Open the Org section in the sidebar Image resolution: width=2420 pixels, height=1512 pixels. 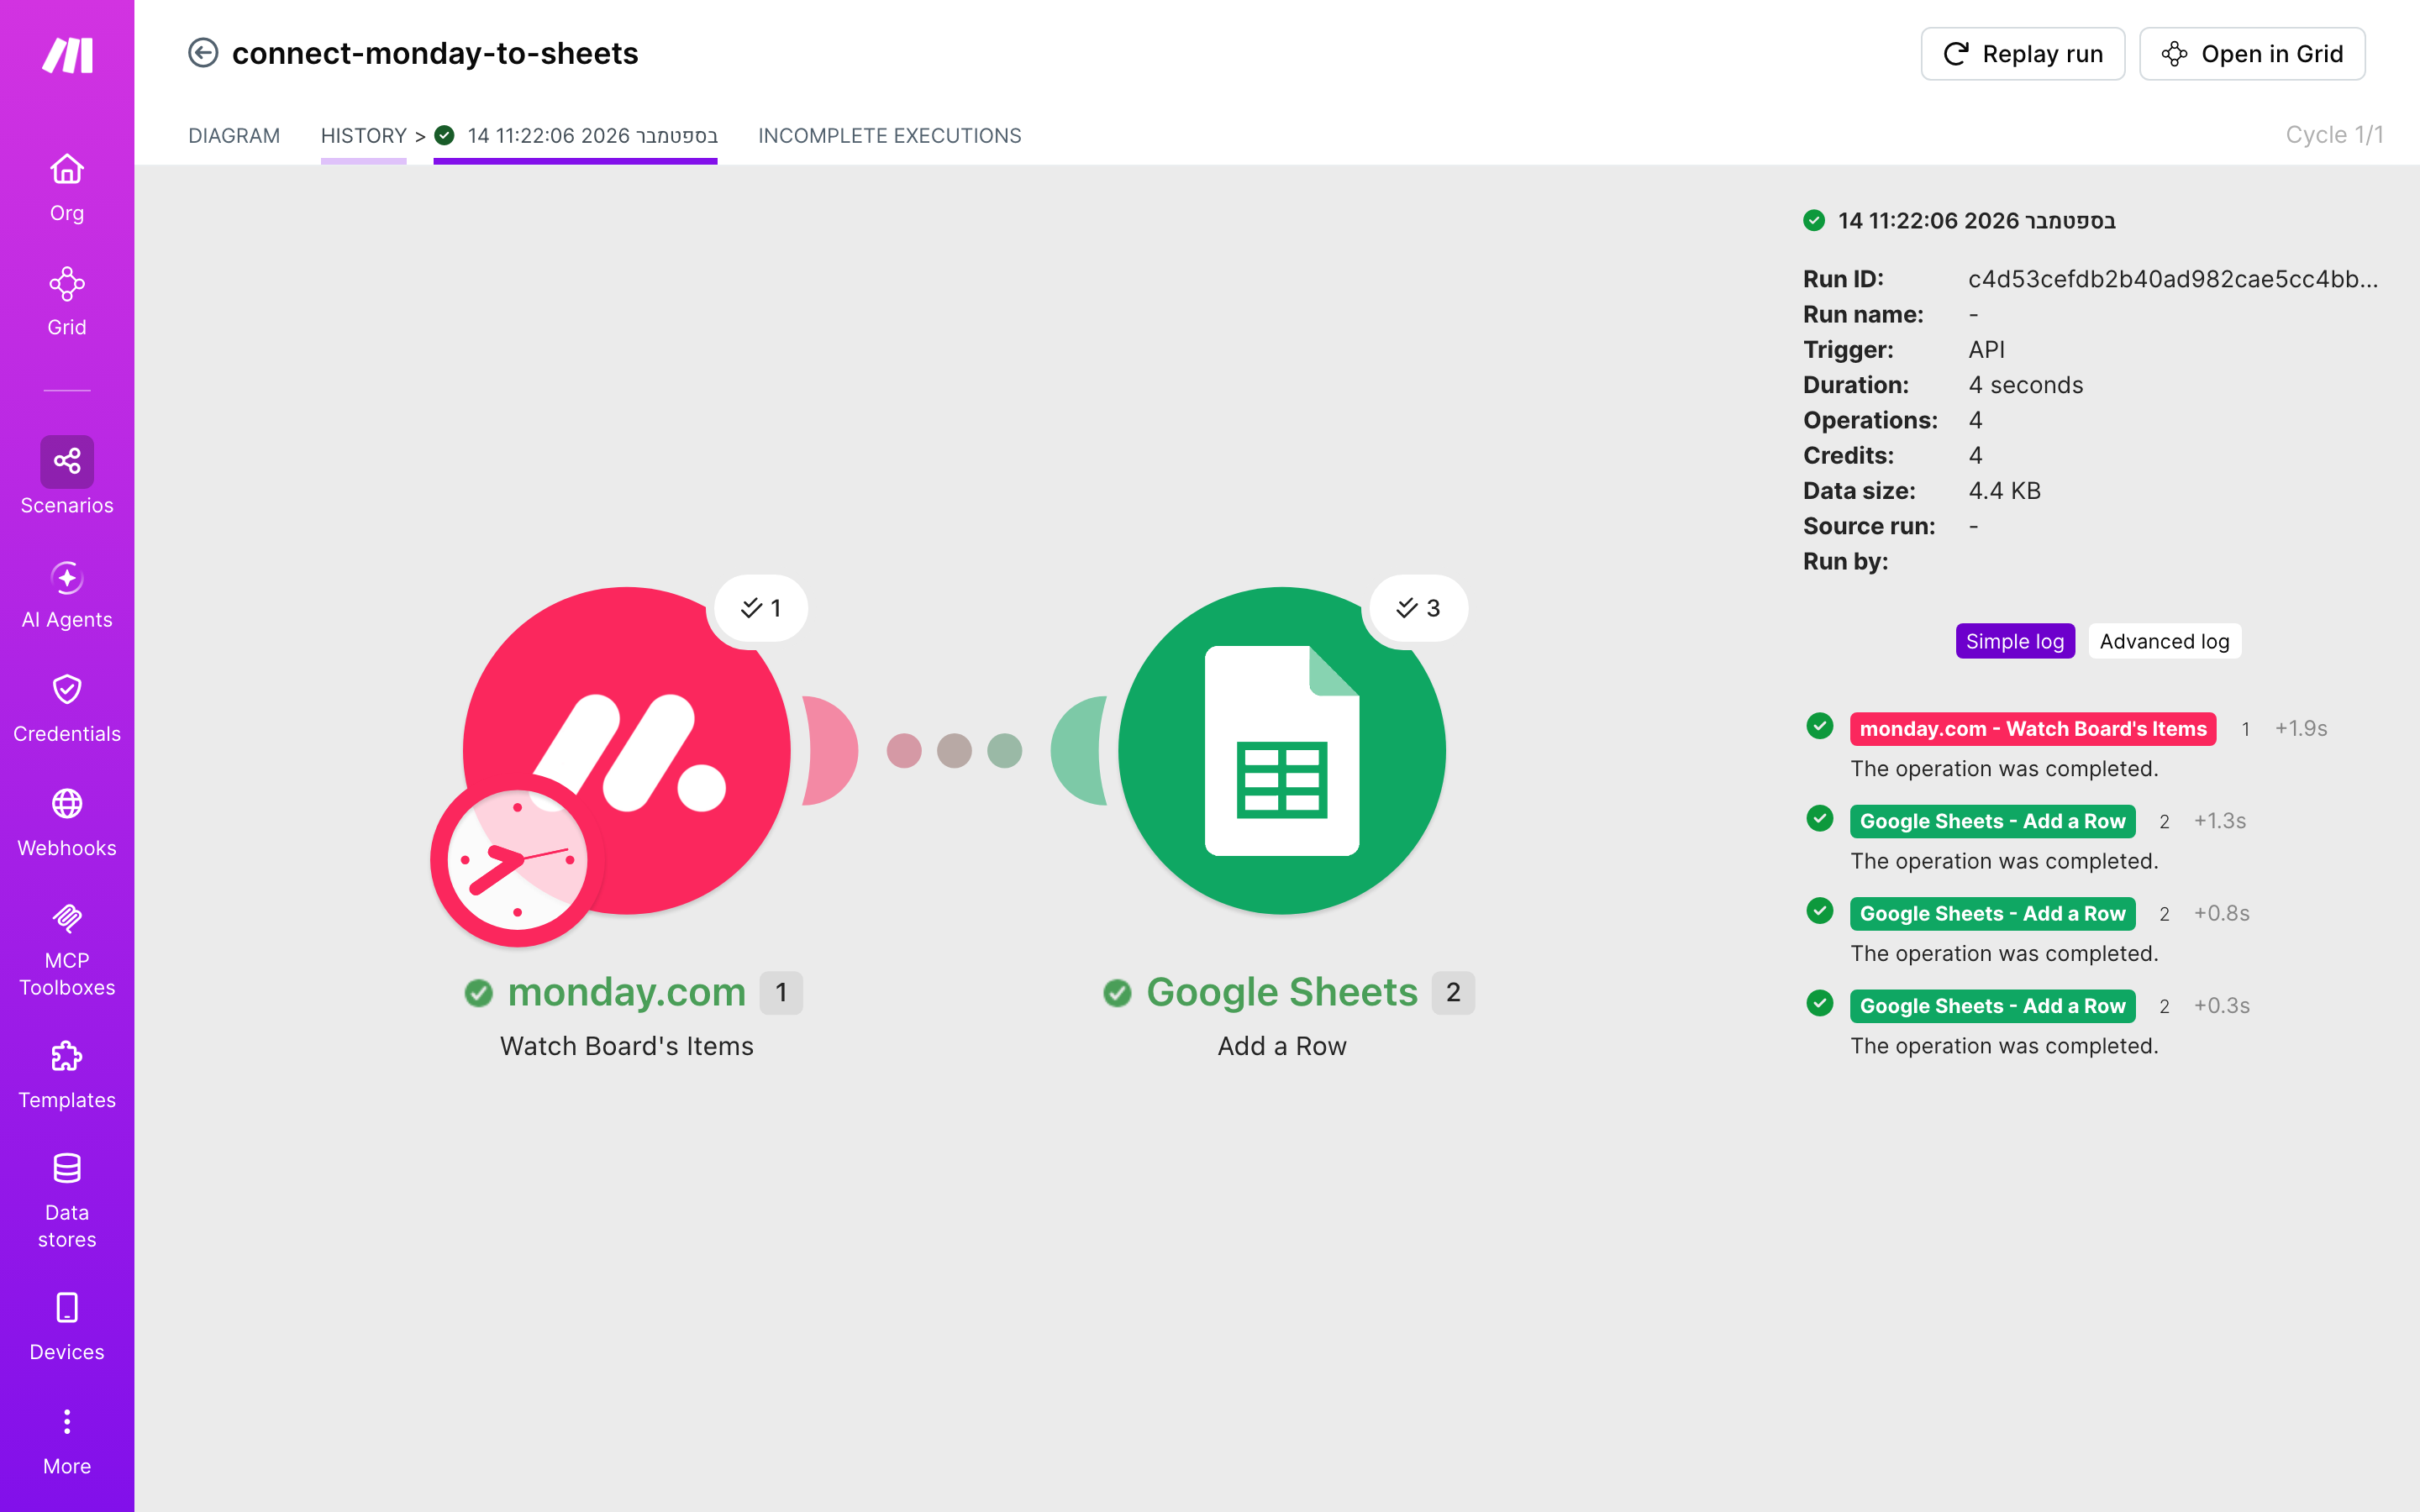click(x=67, y=187)
